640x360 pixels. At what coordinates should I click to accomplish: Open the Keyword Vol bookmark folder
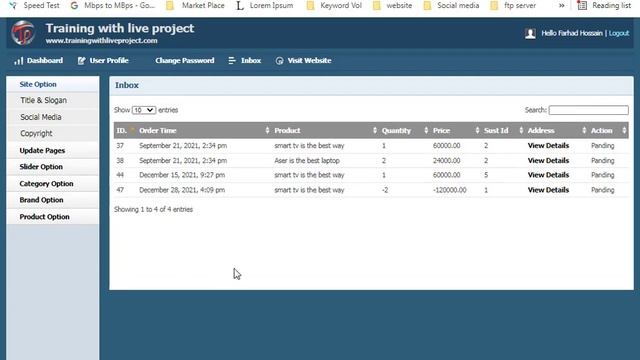pyautogui.click(x=311, y=6)
